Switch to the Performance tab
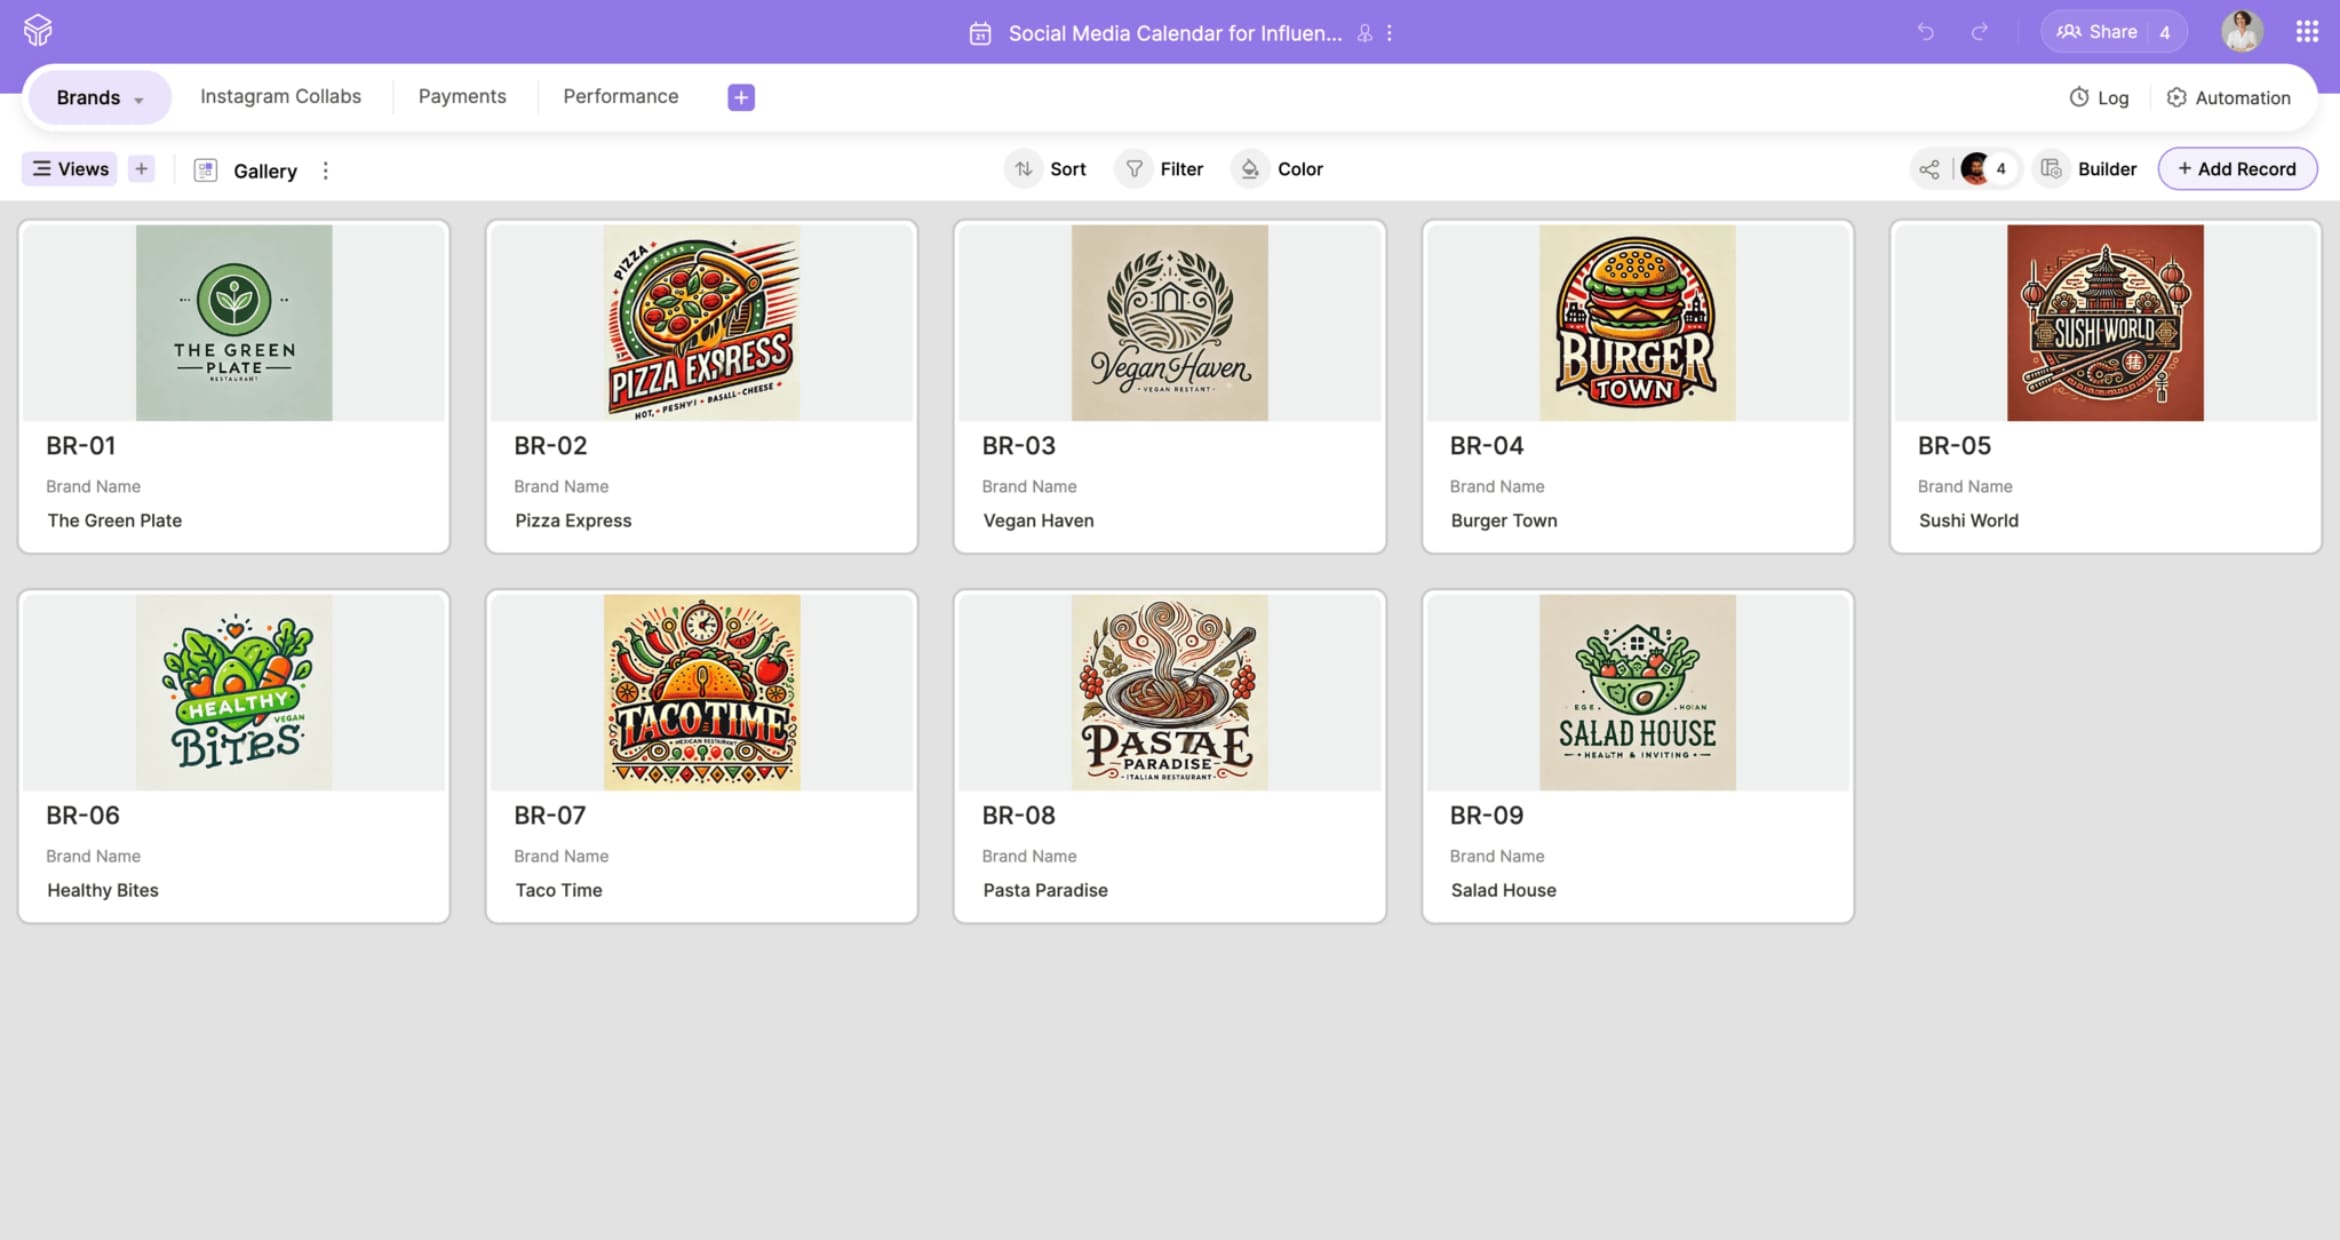Screen dimensions: 2340x1240 (x=620, y=96)
